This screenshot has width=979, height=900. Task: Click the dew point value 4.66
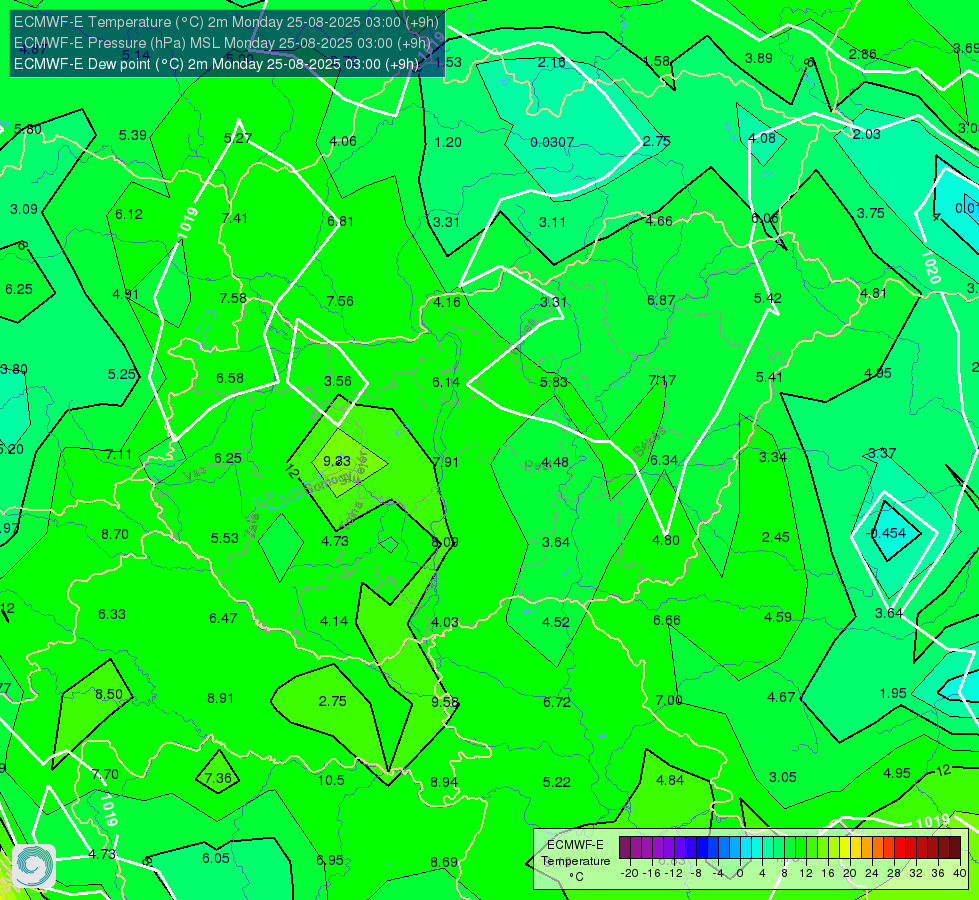click(659, 220)
